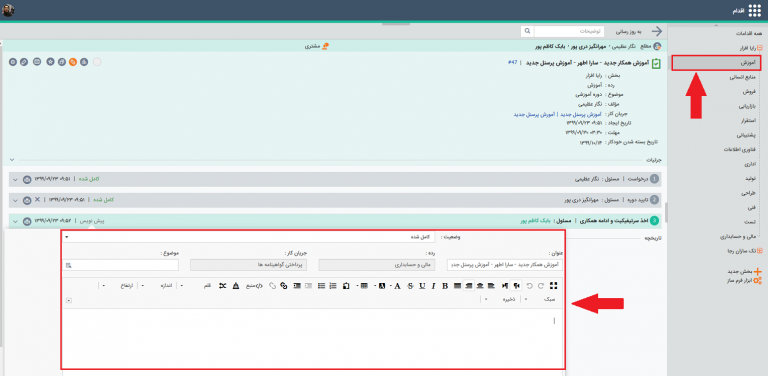Open the line height (ارتفاع) dropdown
The height and width of the screenshot is (376, 768).
tap(120, 286)
